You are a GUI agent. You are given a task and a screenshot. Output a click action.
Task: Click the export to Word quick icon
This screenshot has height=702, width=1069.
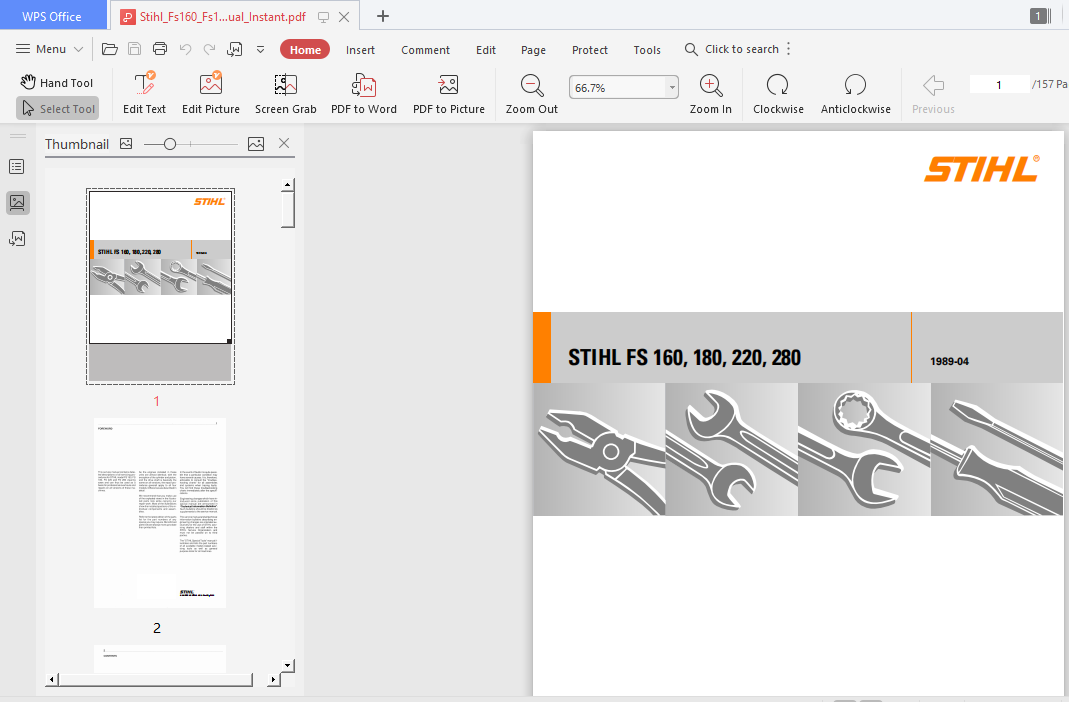click(x=235, y=49)
